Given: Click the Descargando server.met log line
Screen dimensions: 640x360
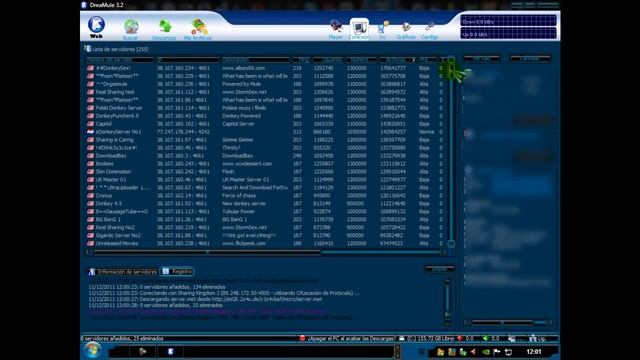Looking at the screenshot, I should 205,299.
